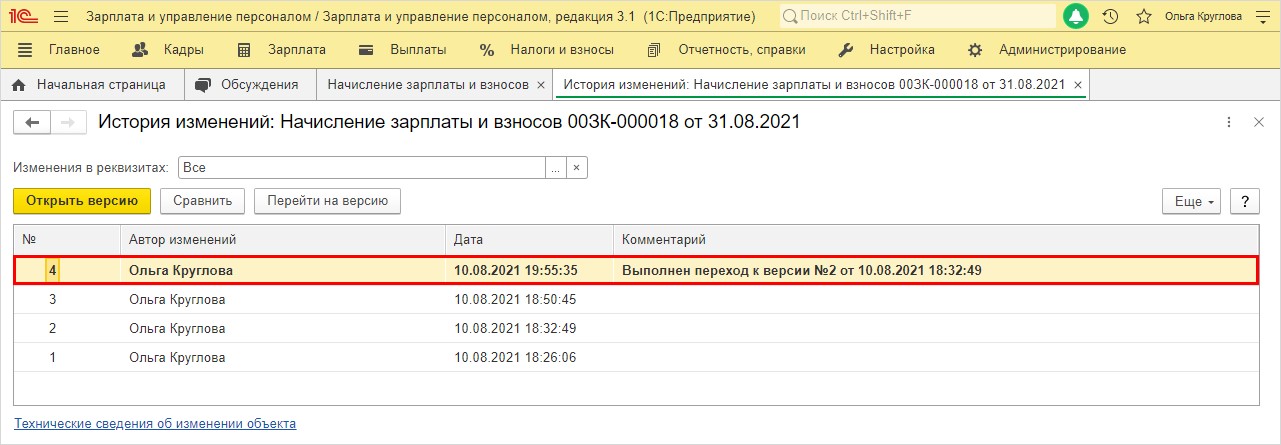Open the history clock icon
This screenshot has height=445, width=1281.
(1110, 16)
